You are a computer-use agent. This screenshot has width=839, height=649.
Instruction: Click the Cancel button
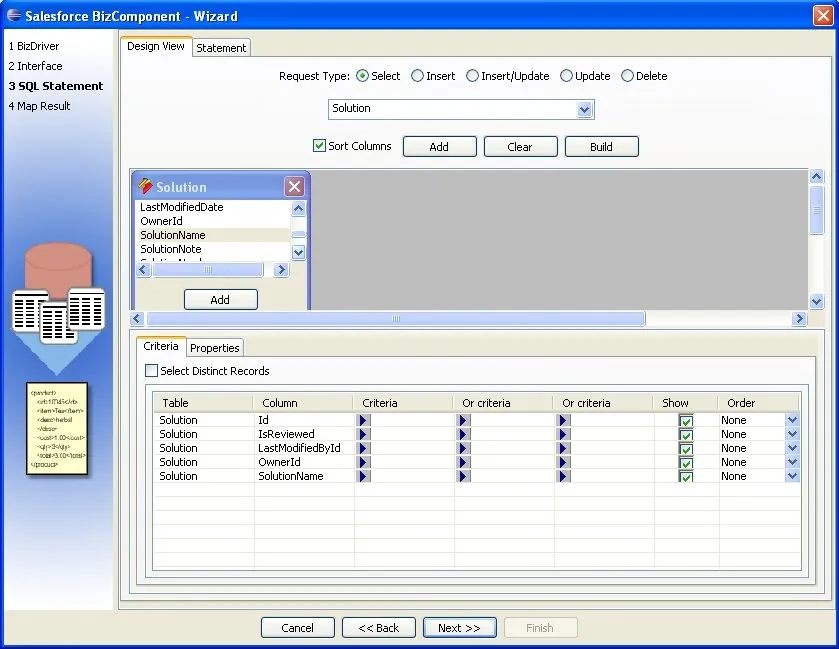point(298,628)
